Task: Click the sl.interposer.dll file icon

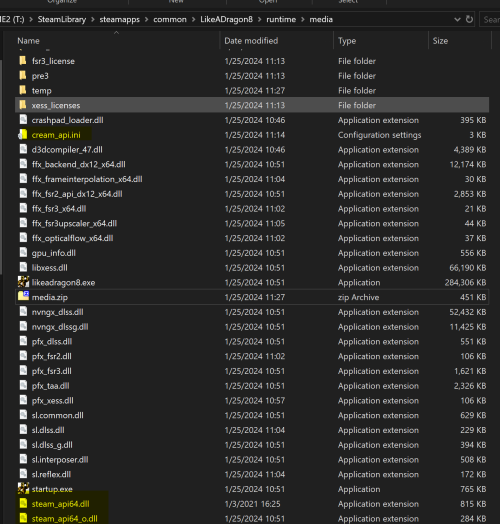Action: (x=23, y=459)
